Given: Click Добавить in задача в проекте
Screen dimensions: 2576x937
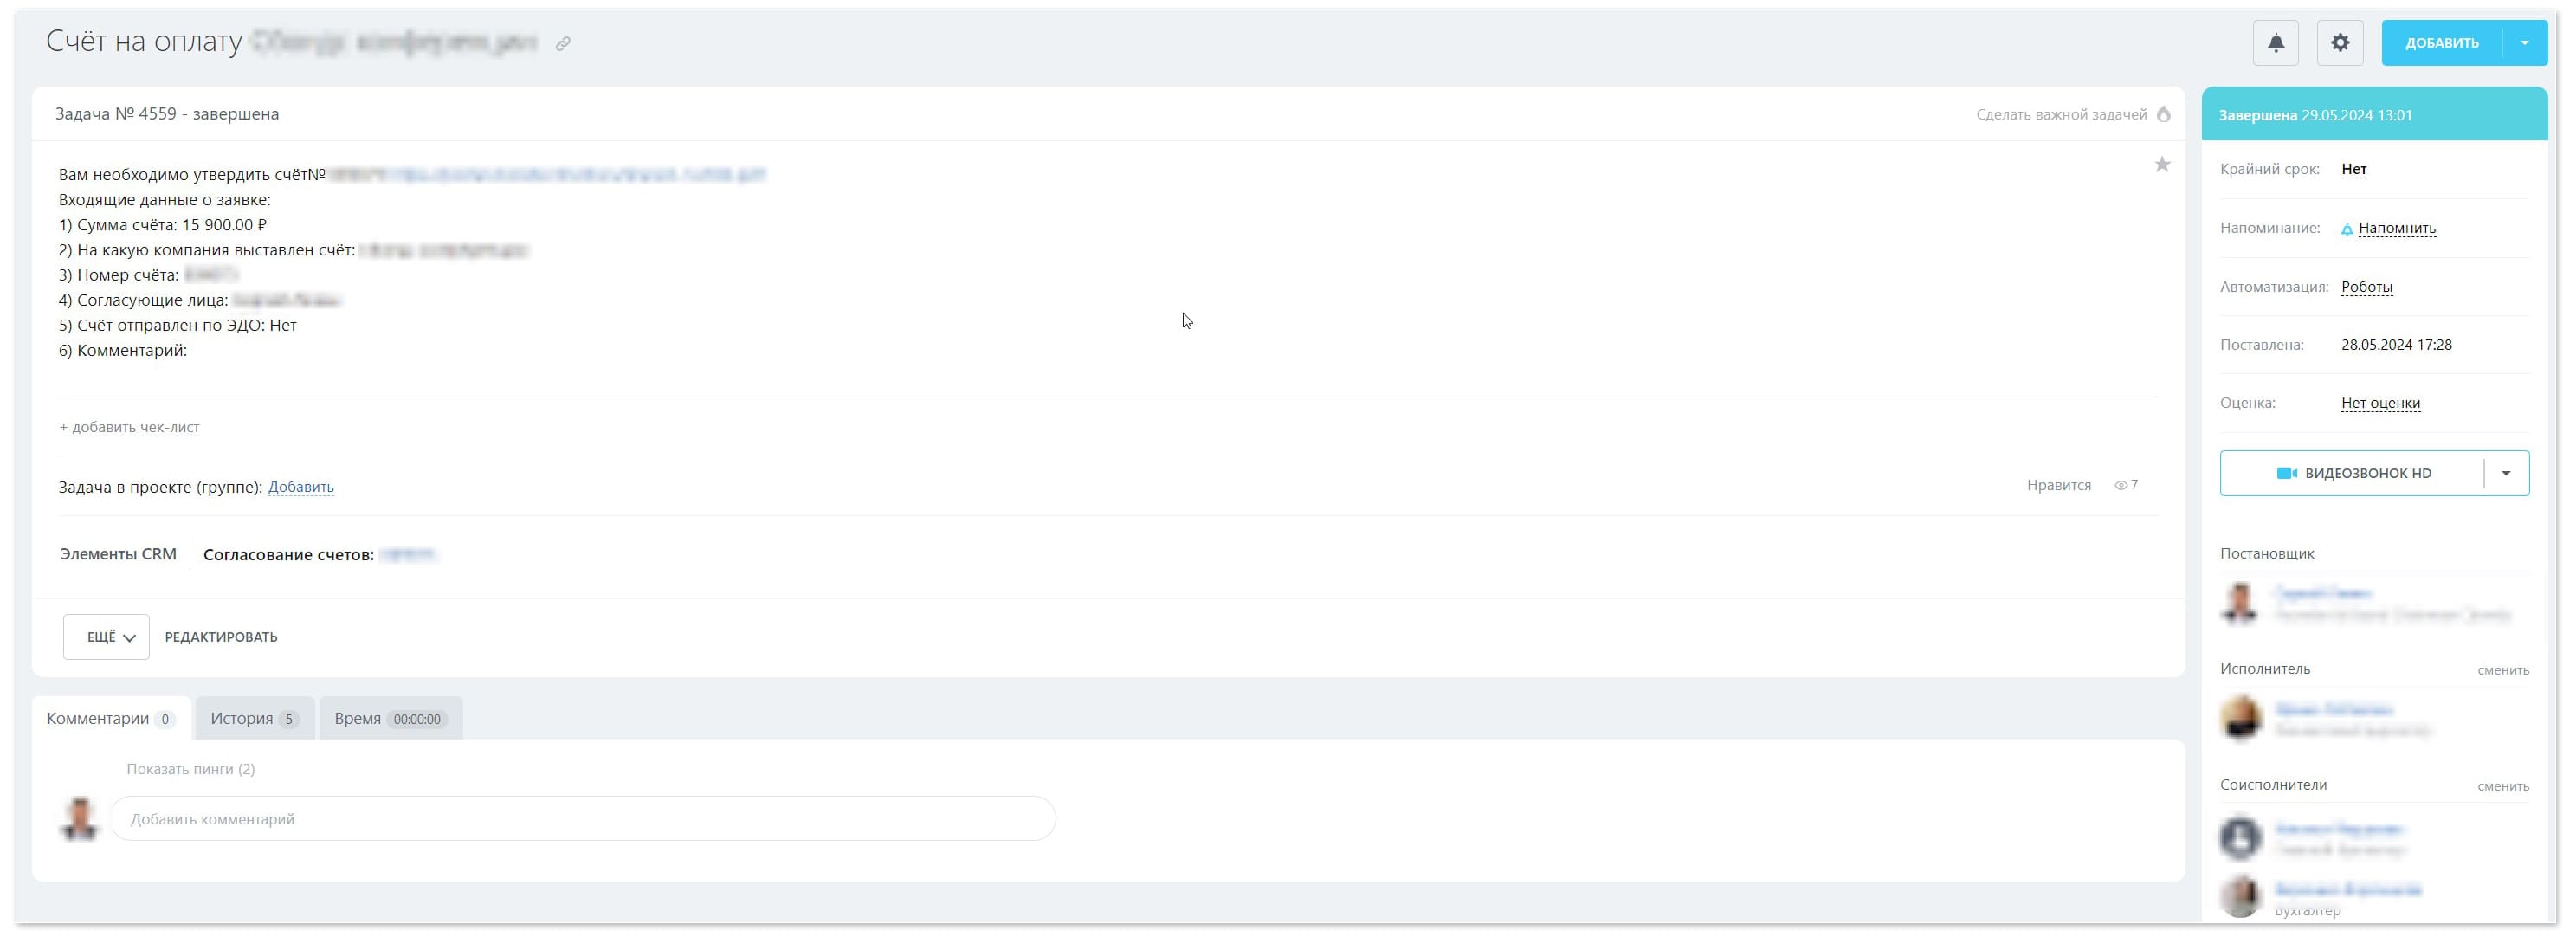Looking at the screenshot, I should tap(300, 487).
